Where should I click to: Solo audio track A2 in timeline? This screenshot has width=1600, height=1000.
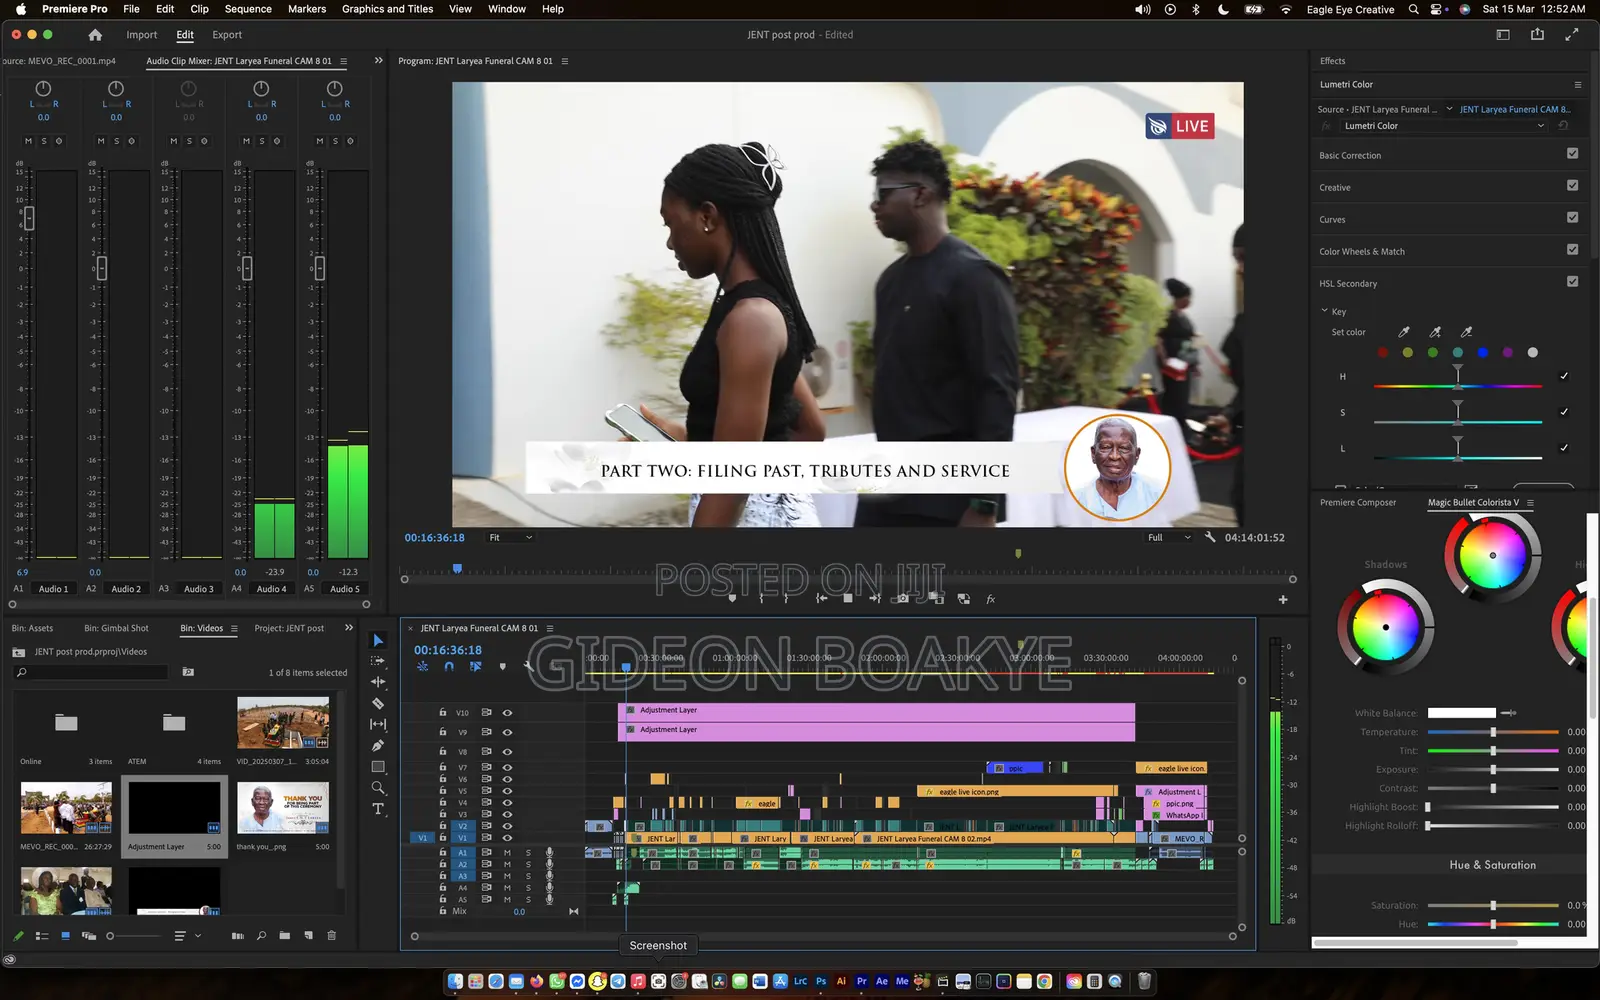[528, 864]
